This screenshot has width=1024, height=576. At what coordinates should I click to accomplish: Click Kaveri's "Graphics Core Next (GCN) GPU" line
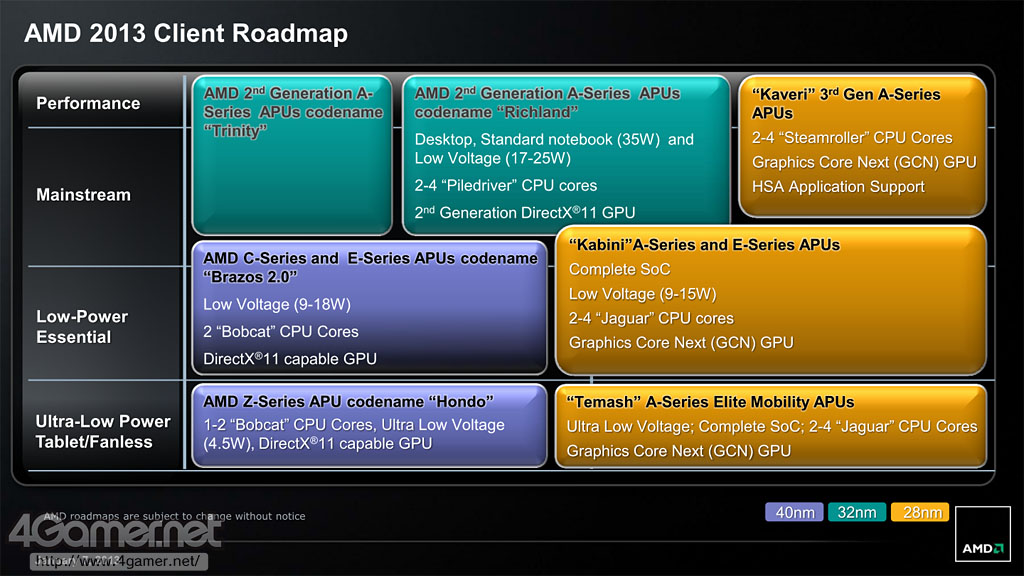pos(864,162)
